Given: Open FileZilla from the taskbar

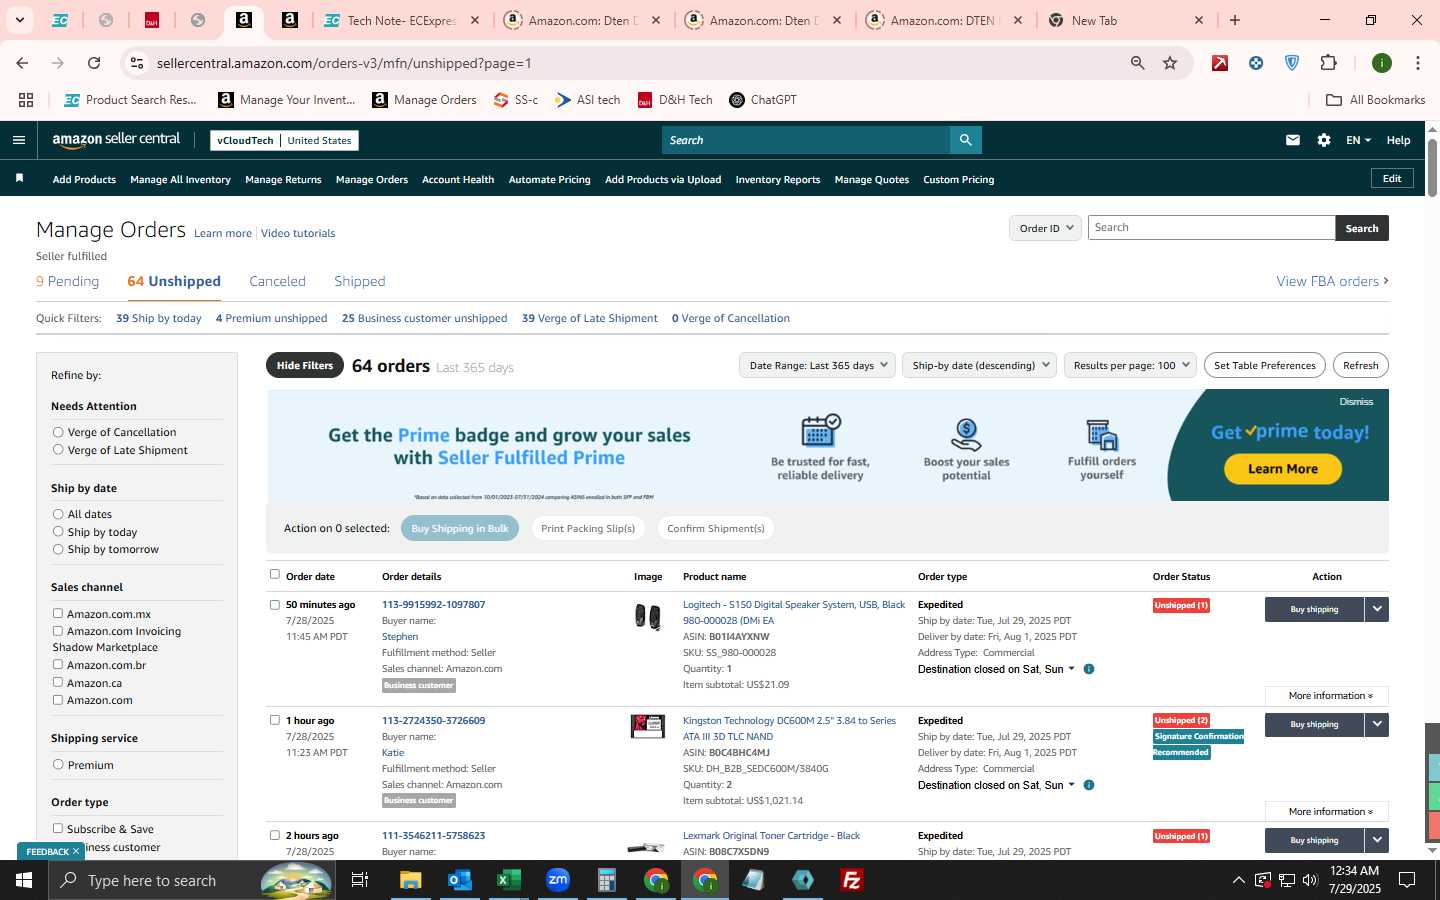Looking at the screenshot, I should [x=852, y=880].
